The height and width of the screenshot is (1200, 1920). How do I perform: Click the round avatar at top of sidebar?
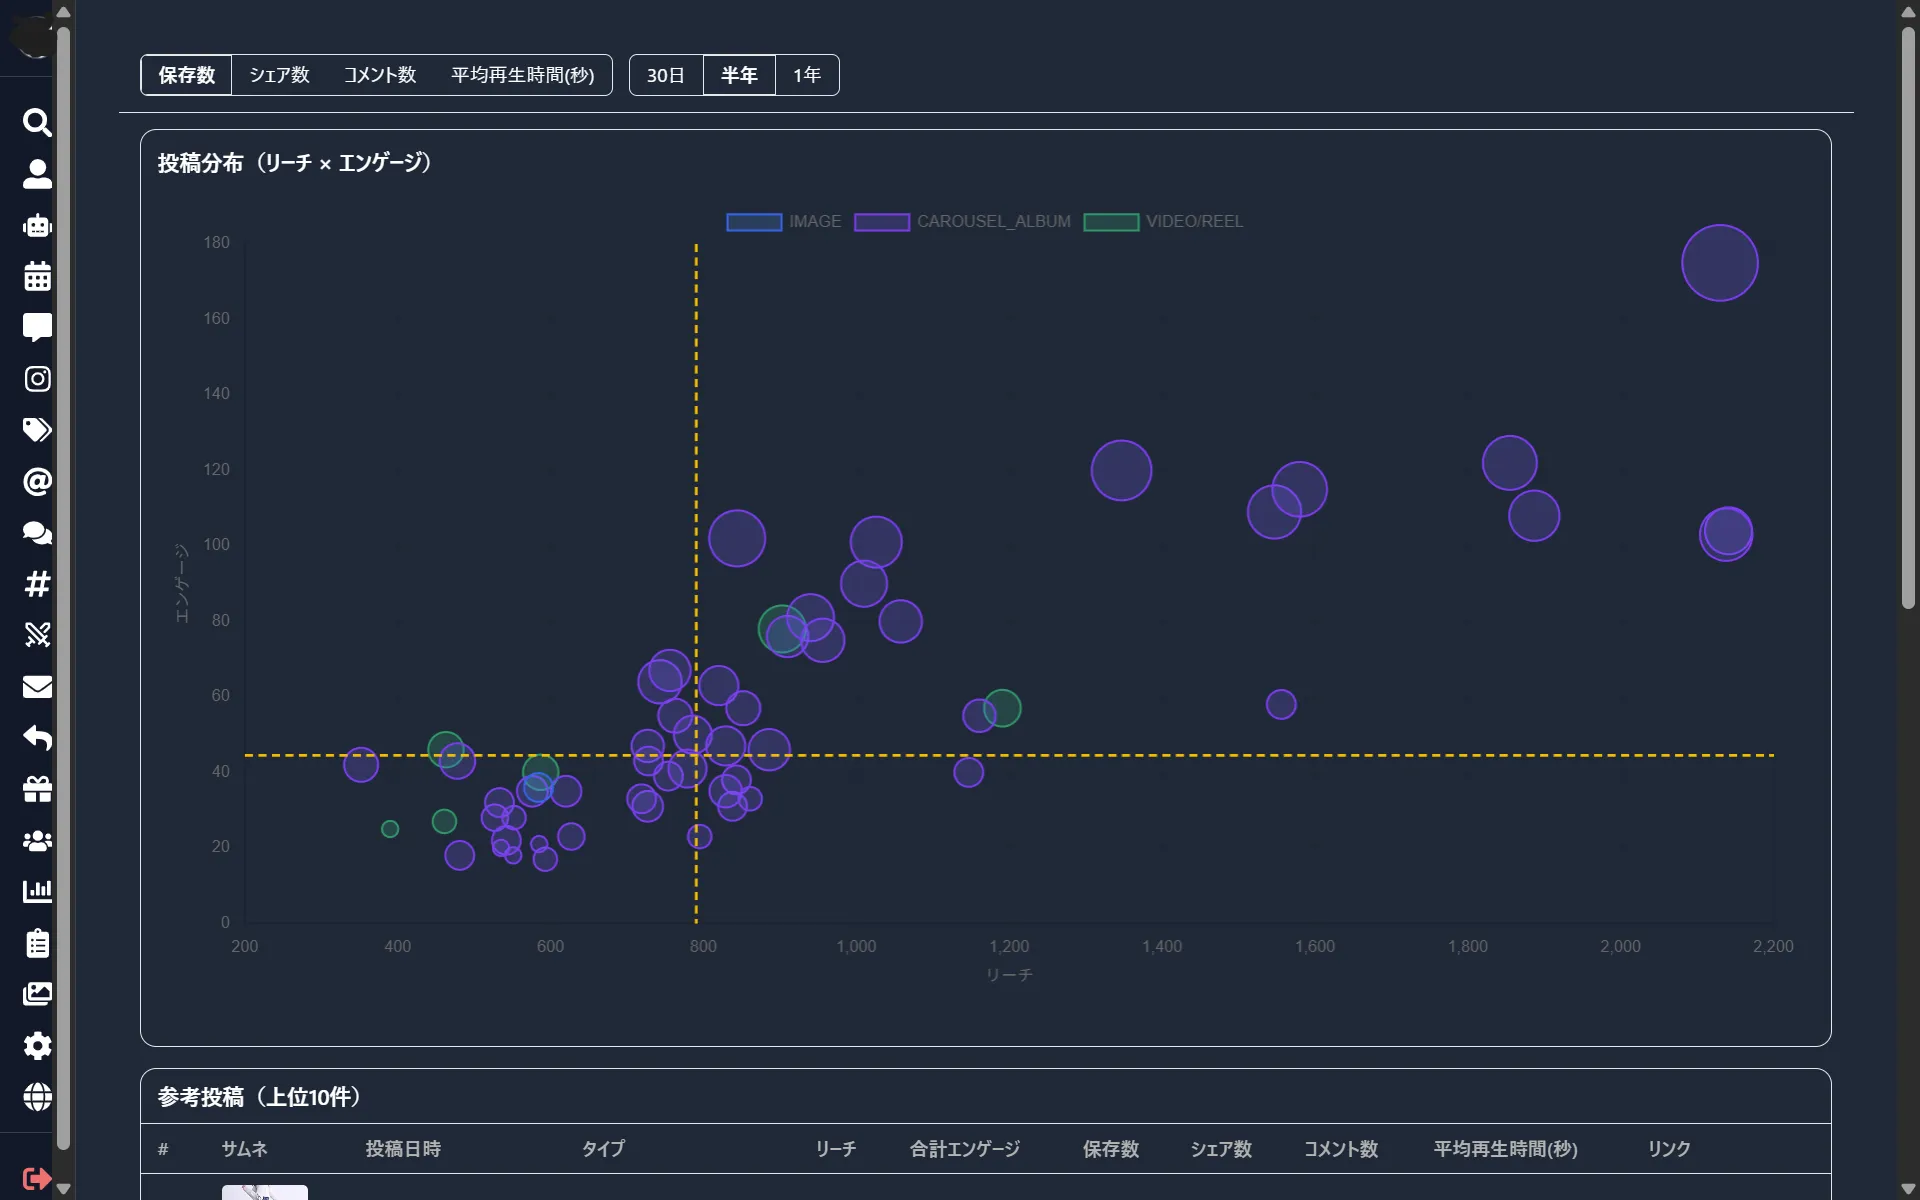34,37
